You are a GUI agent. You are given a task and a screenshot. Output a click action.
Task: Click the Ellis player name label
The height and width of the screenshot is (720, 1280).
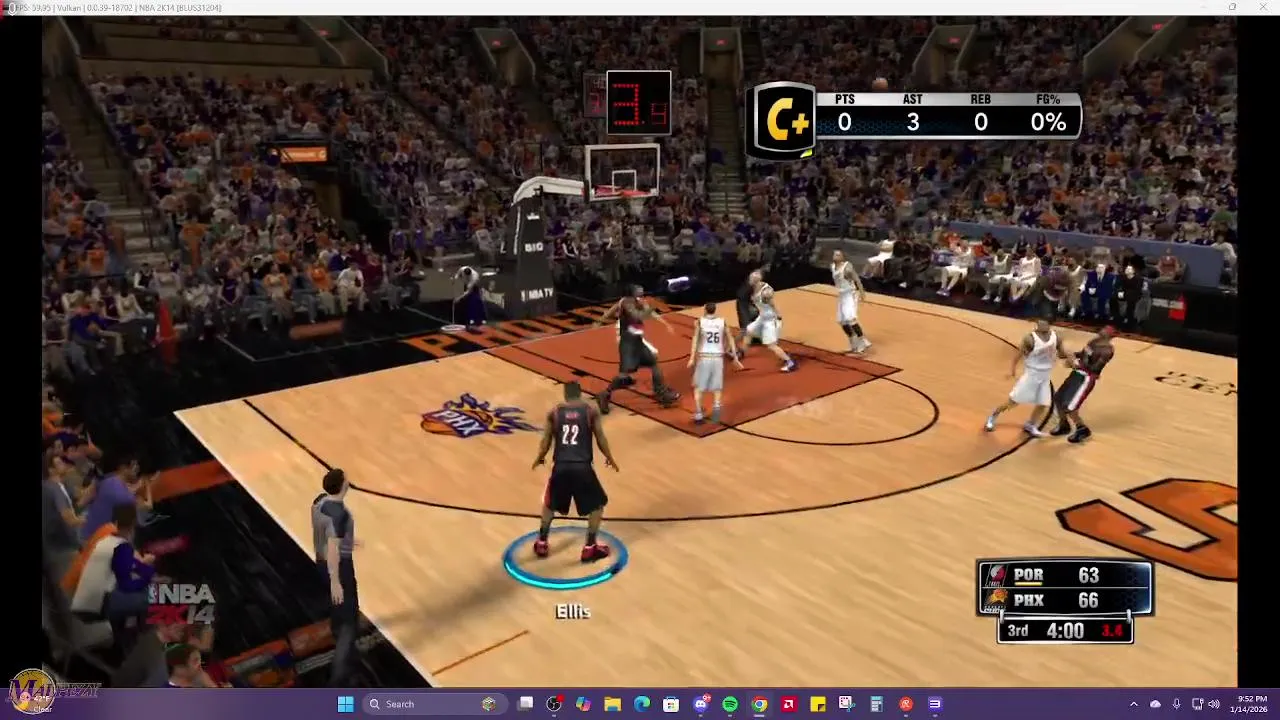[x=573, y=612]
